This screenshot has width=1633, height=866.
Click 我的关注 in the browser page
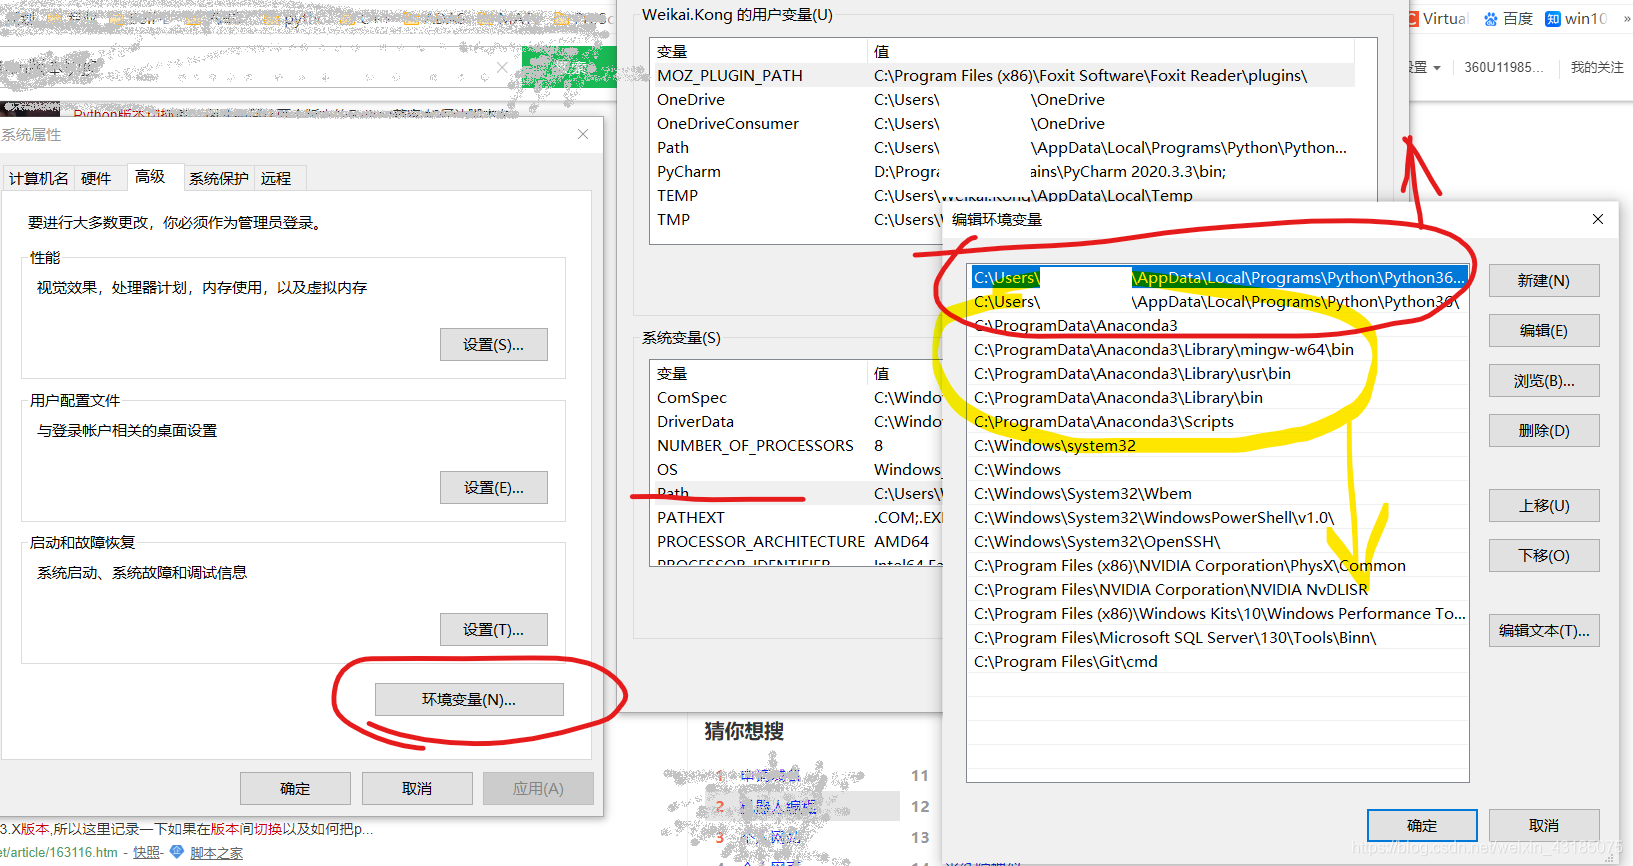(1597, 67)
